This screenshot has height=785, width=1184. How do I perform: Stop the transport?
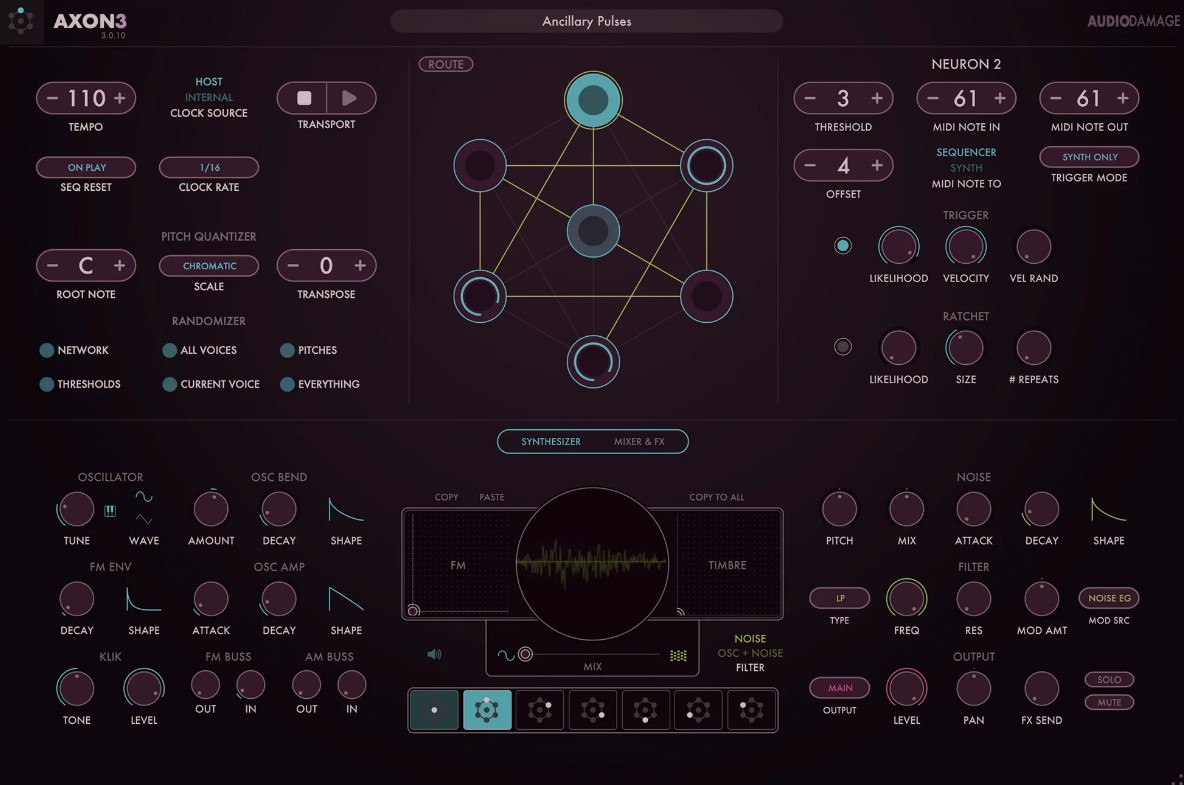click(304, 98)
